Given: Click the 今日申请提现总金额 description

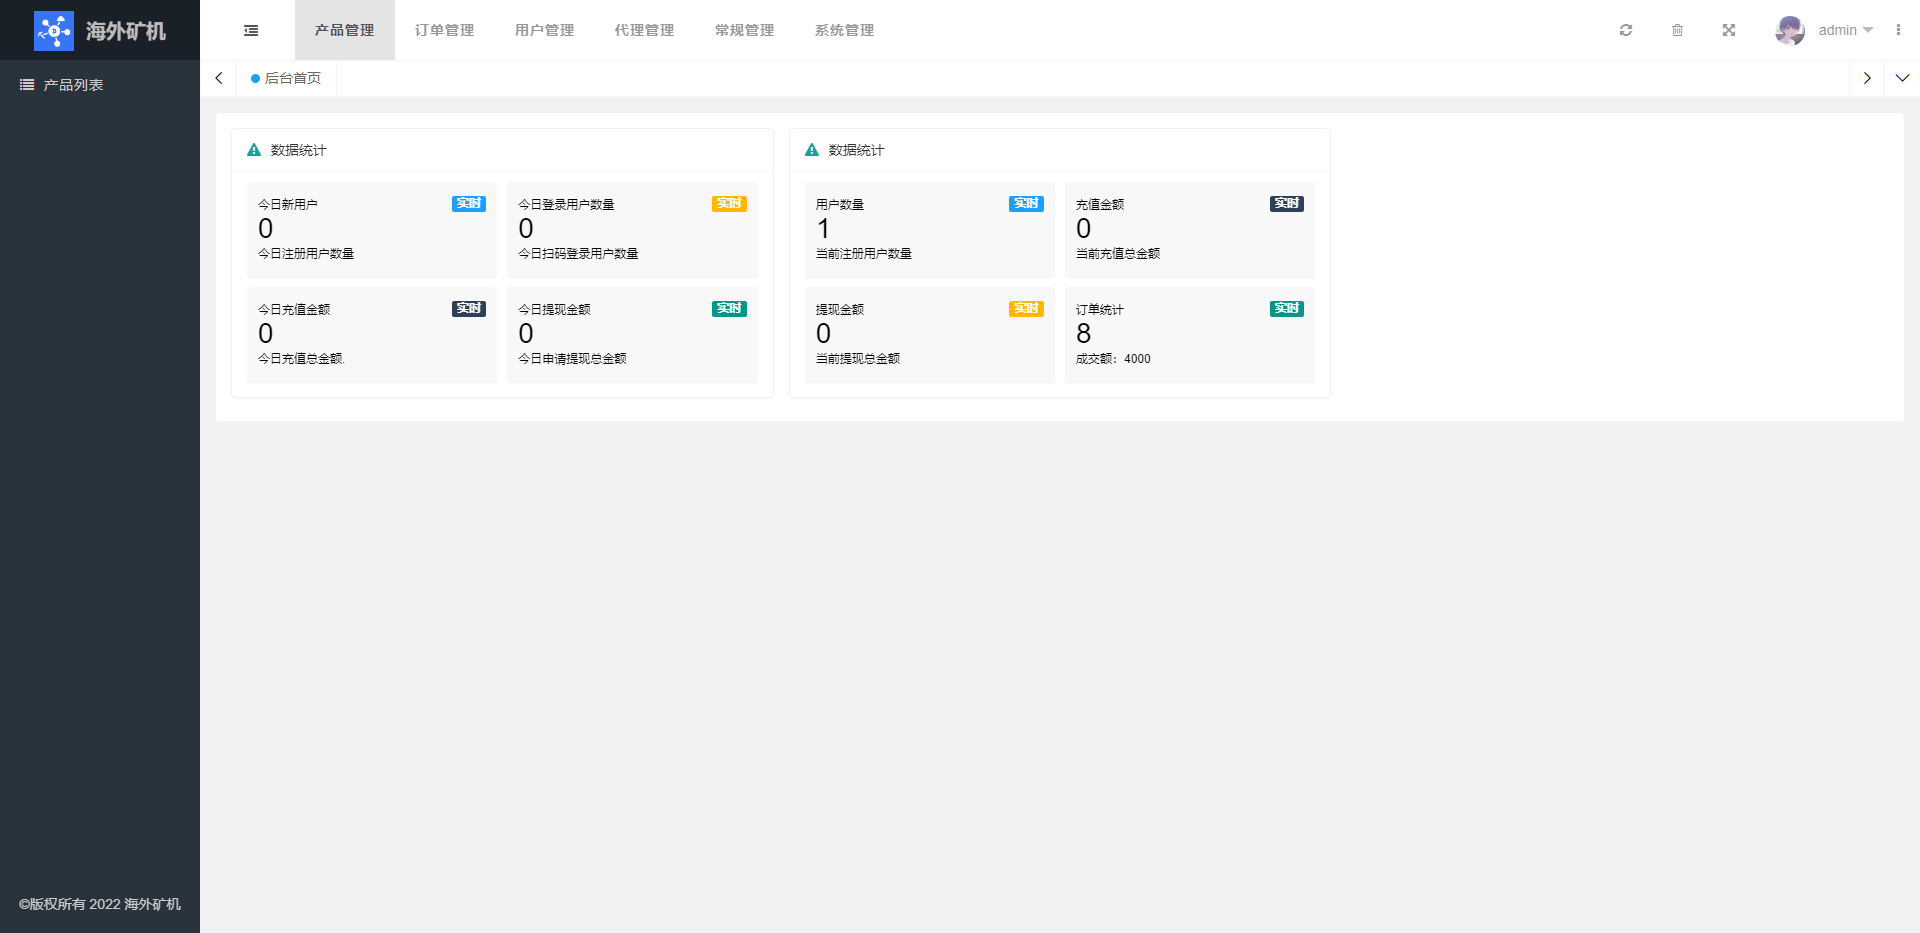Looking at the screenshot, I should (x=572, y=359).
